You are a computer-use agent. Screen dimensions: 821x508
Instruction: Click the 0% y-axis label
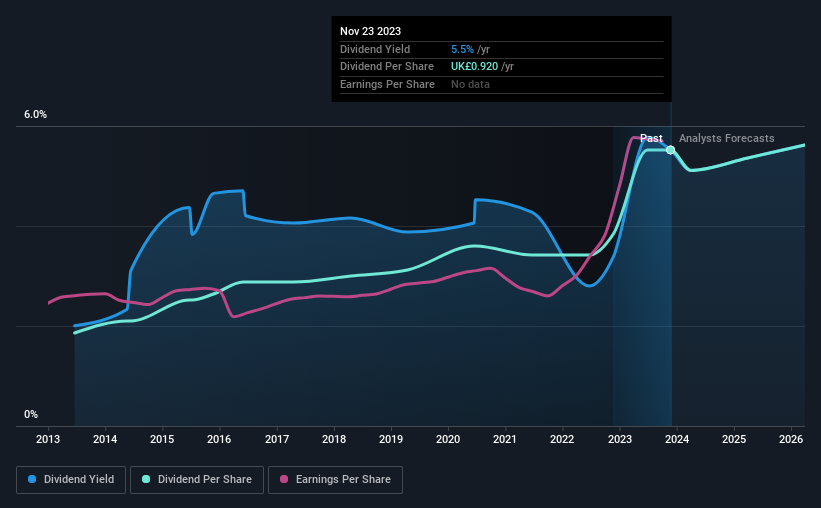point(31,414)
